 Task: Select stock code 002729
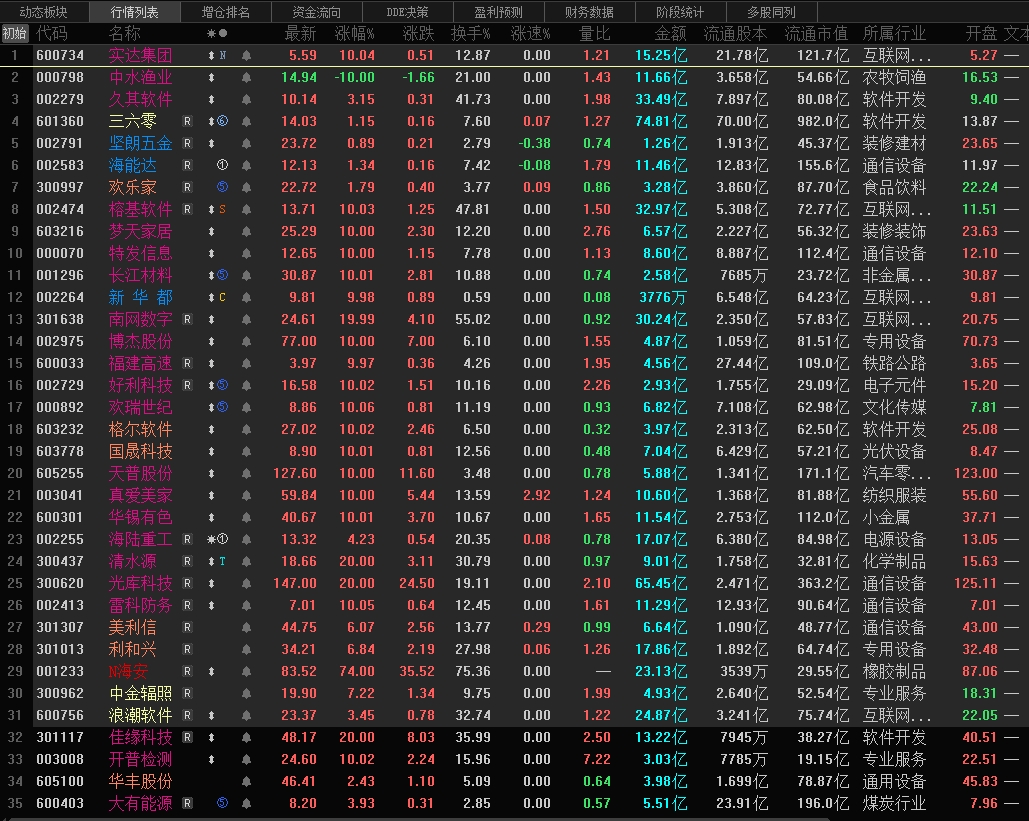(x=60, y=385)
